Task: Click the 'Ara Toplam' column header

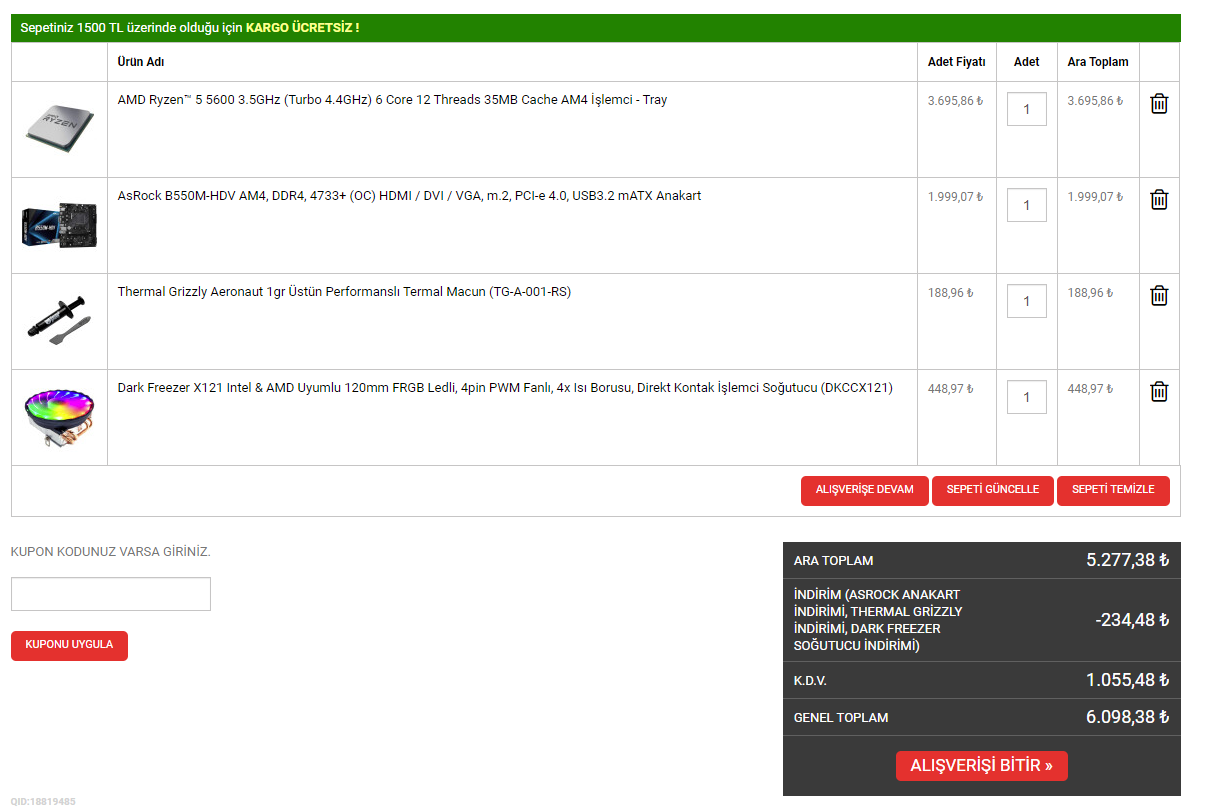Action: 1098,62
